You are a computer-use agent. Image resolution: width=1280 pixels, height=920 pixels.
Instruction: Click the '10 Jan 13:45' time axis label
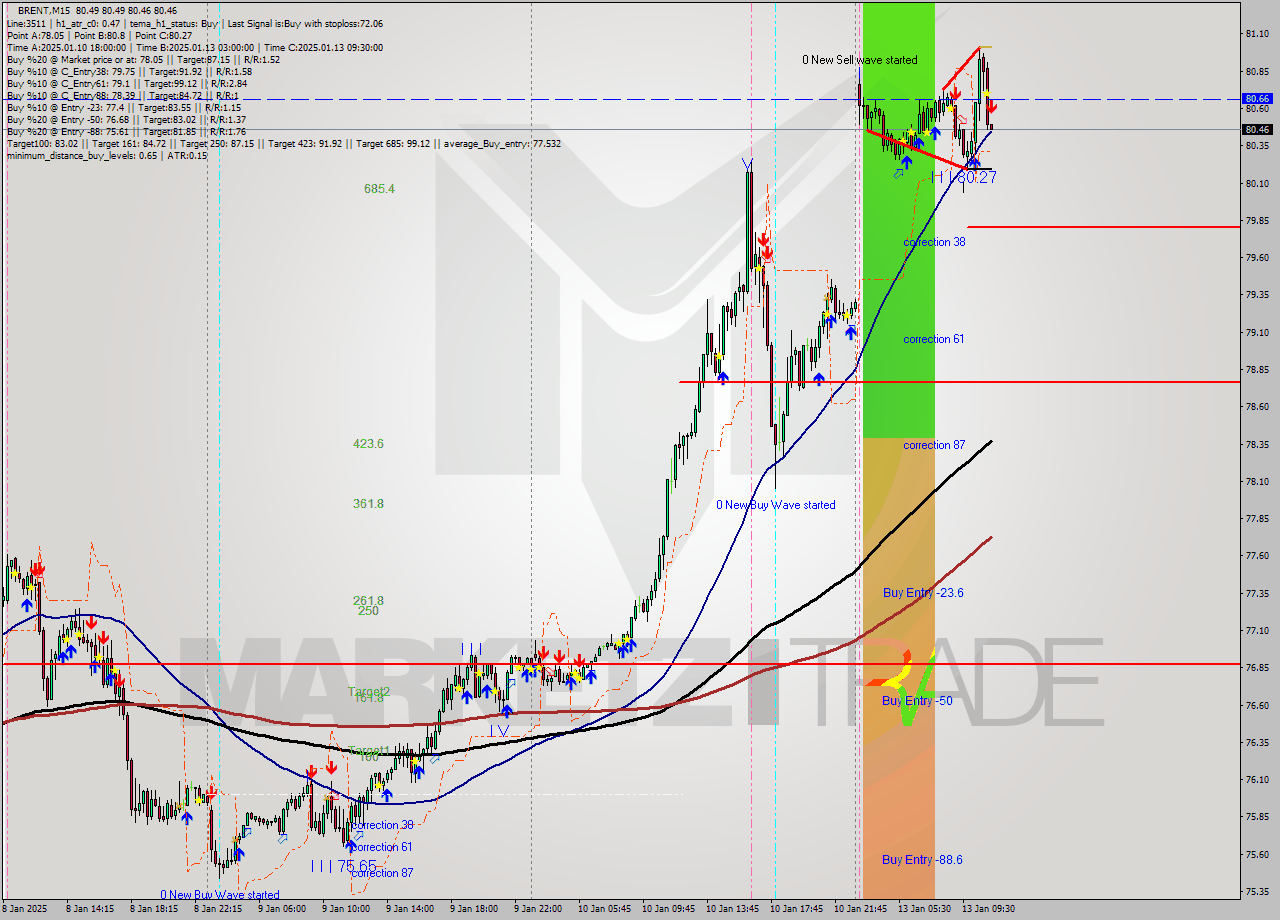pos(733,909)
